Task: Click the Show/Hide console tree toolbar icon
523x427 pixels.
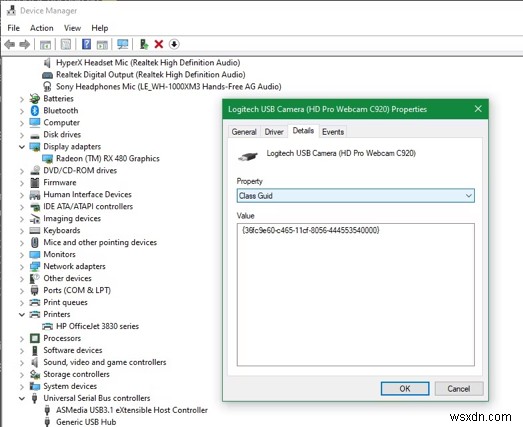Action: click(x=45, y=44)
